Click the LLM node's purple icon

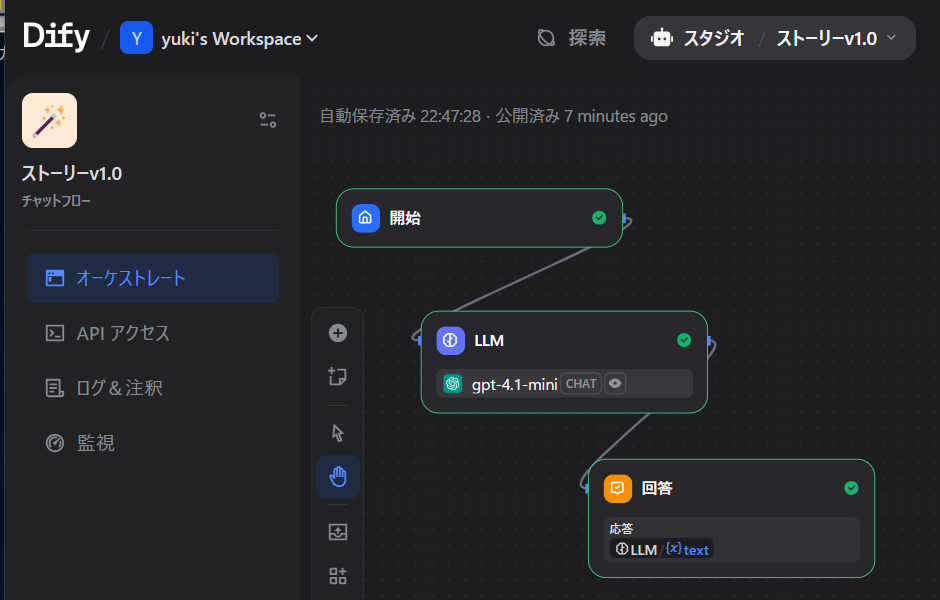coord(451,340)
